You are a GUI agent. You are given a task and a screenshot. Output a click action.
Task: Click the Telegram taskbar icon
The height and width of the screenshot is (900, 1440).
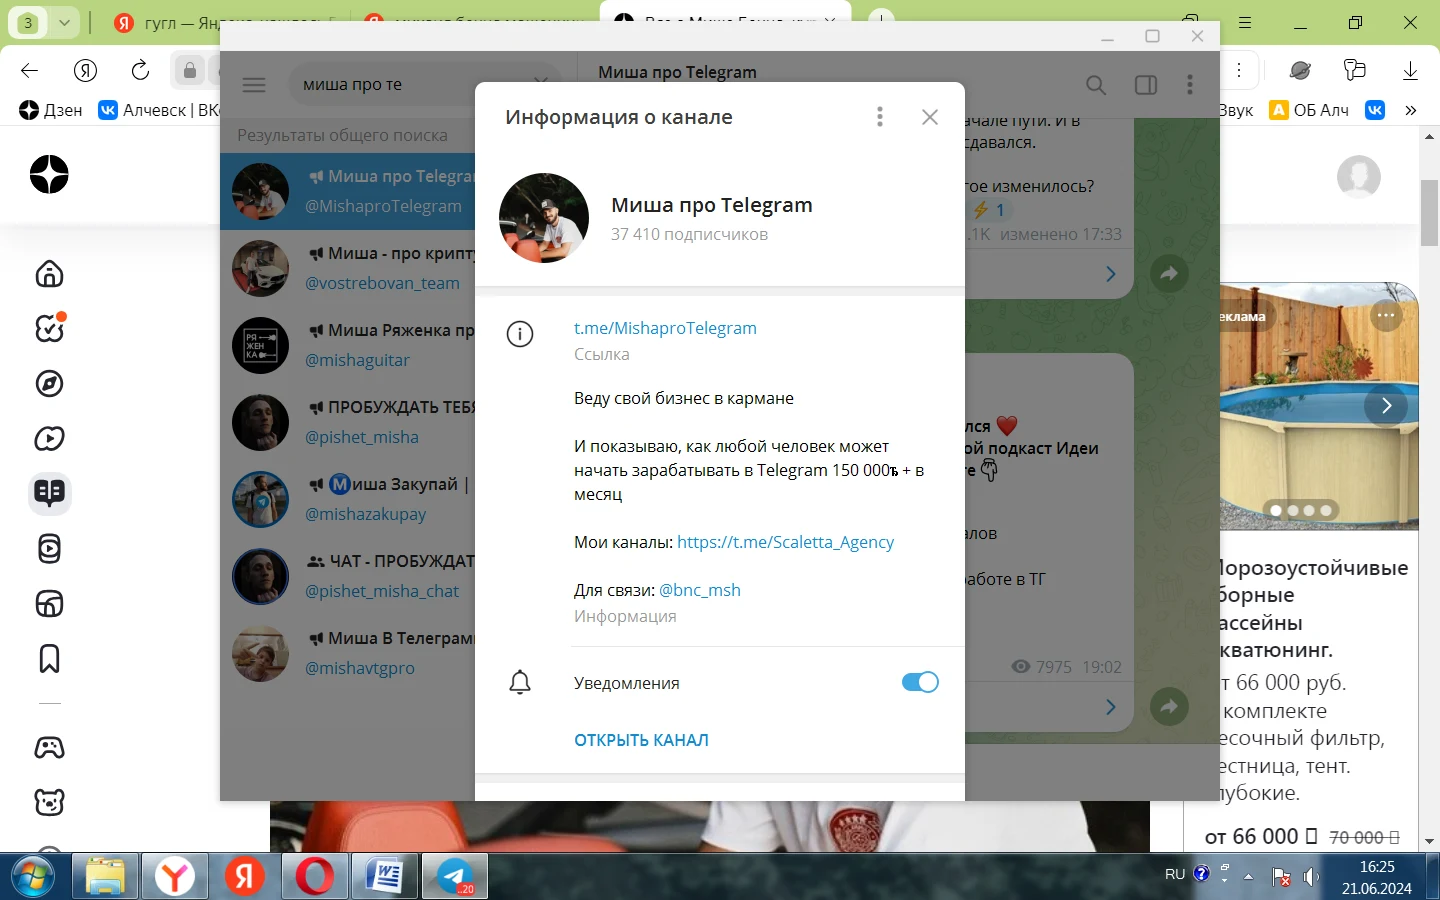tap(455, 876)
